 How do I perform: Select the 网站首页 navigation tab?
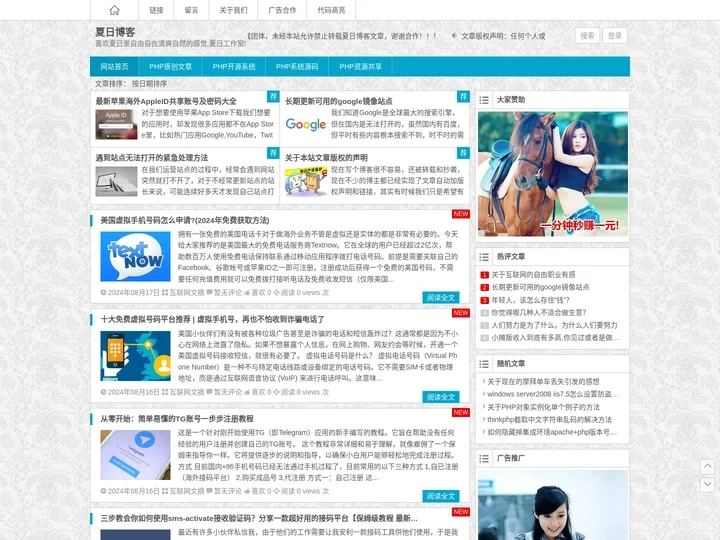coord(114,67)
